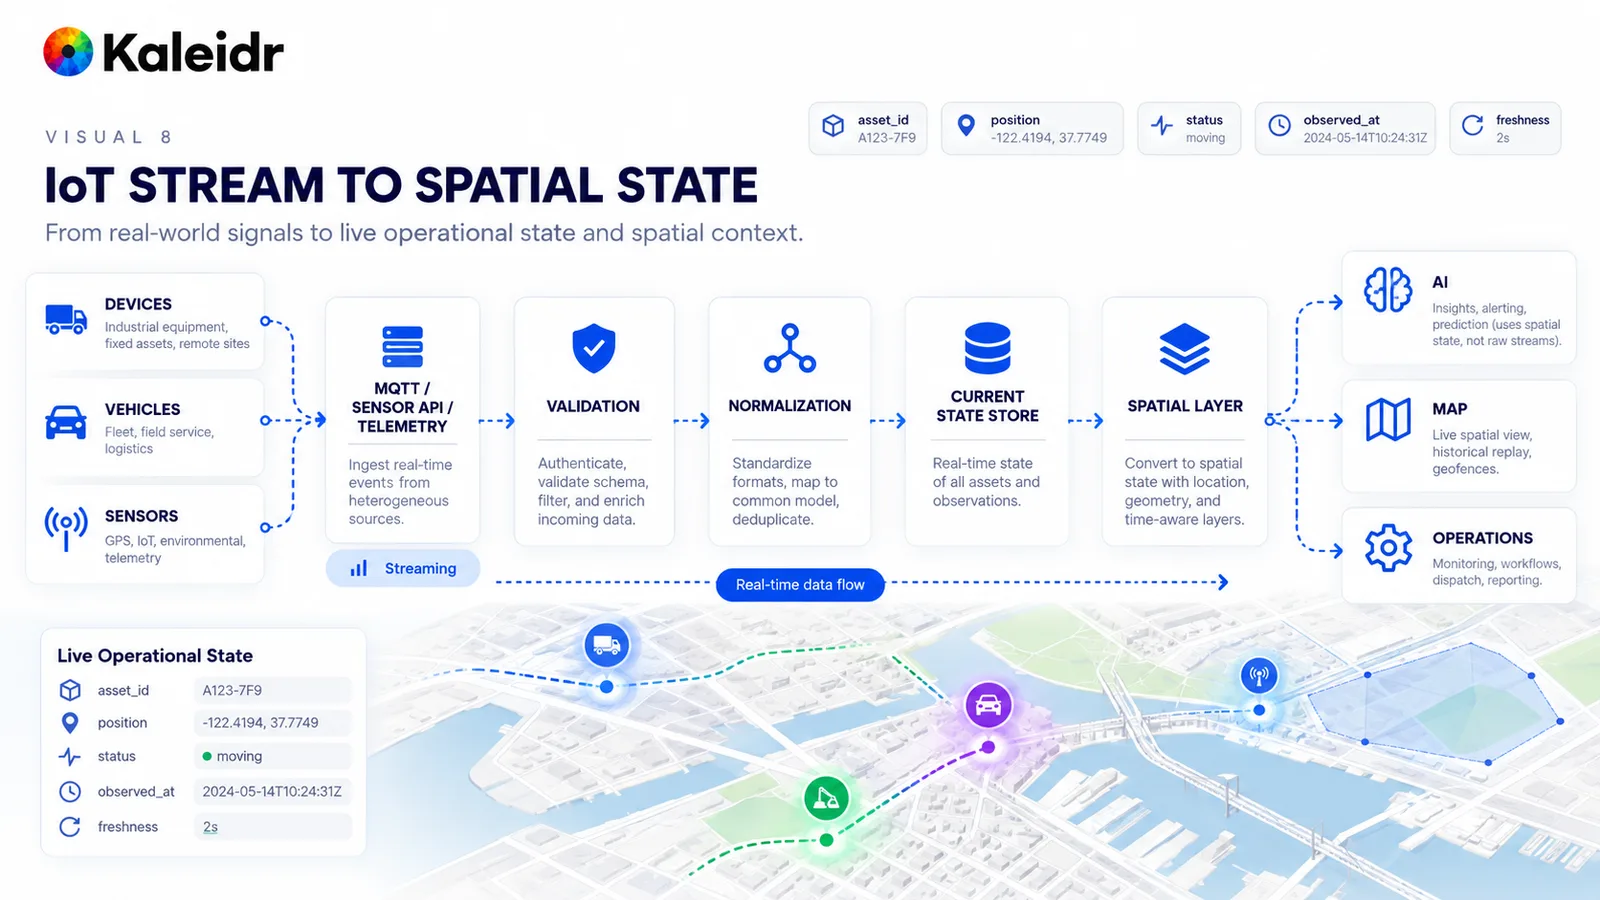Click the SPATIAL LAYER title

pyautogui.click(x=1185, y=406)
